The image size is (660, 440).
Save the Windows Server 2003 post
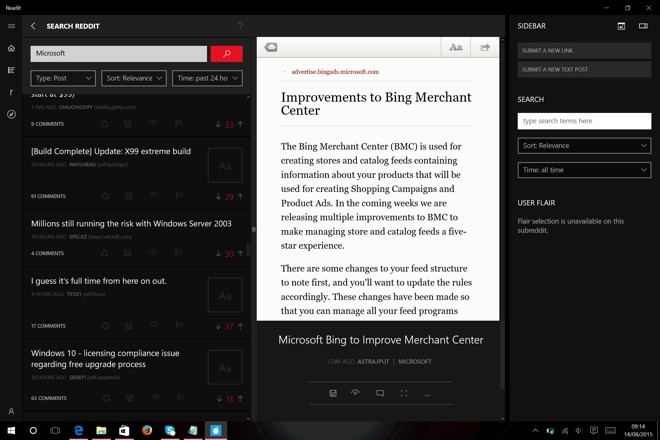128,253
